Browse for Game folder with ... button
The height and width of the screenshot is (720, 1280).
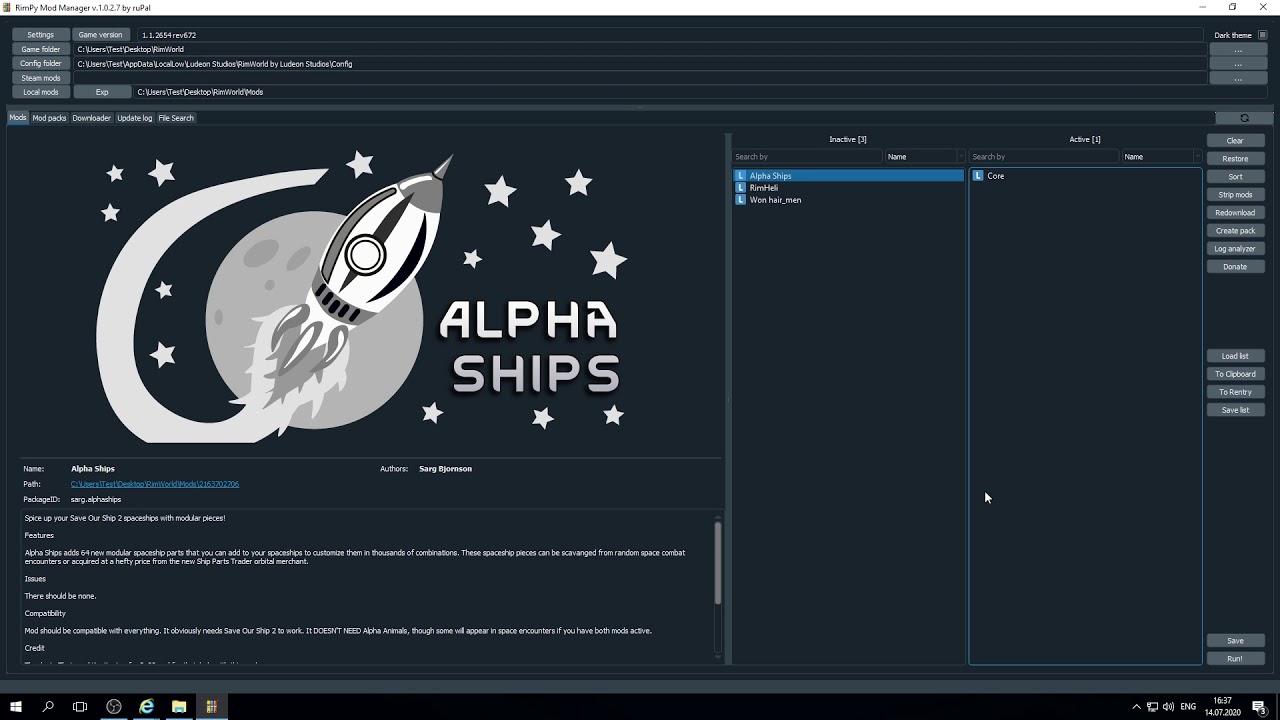[x=1238, y=50]
